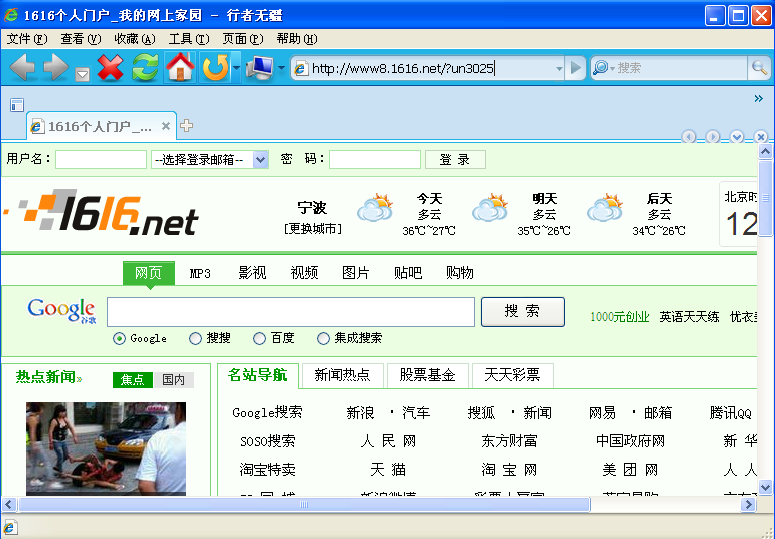
Task: Click the Back navigation arrow
Action: coord(23,68)
